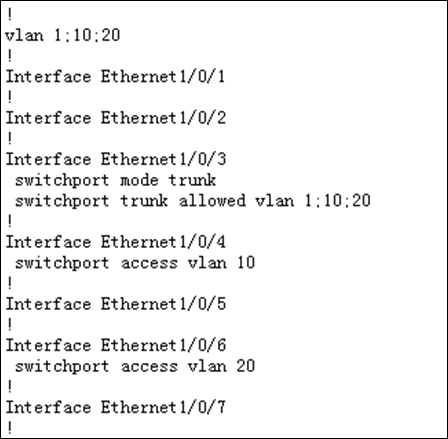Click the 'Interface Ethernet1/0/1' line
The height and width of the screenshot is (439, 448).
click(116, 77)
